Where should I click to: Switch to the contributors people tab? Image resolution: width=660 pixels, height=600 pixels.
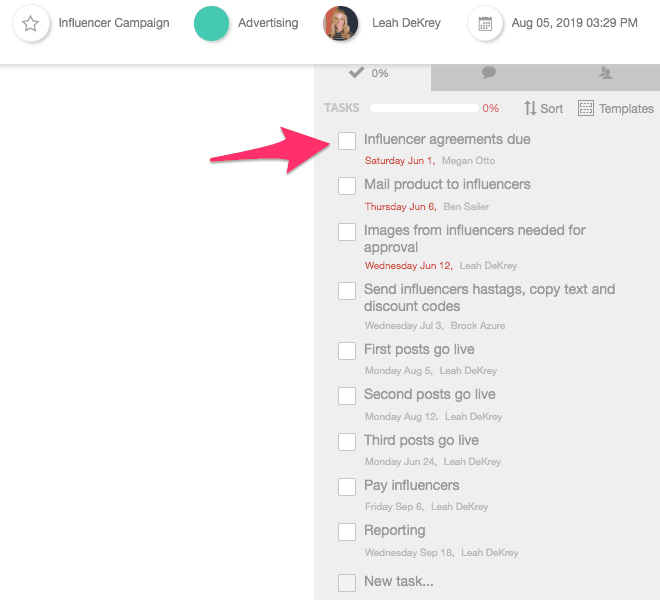605,73
